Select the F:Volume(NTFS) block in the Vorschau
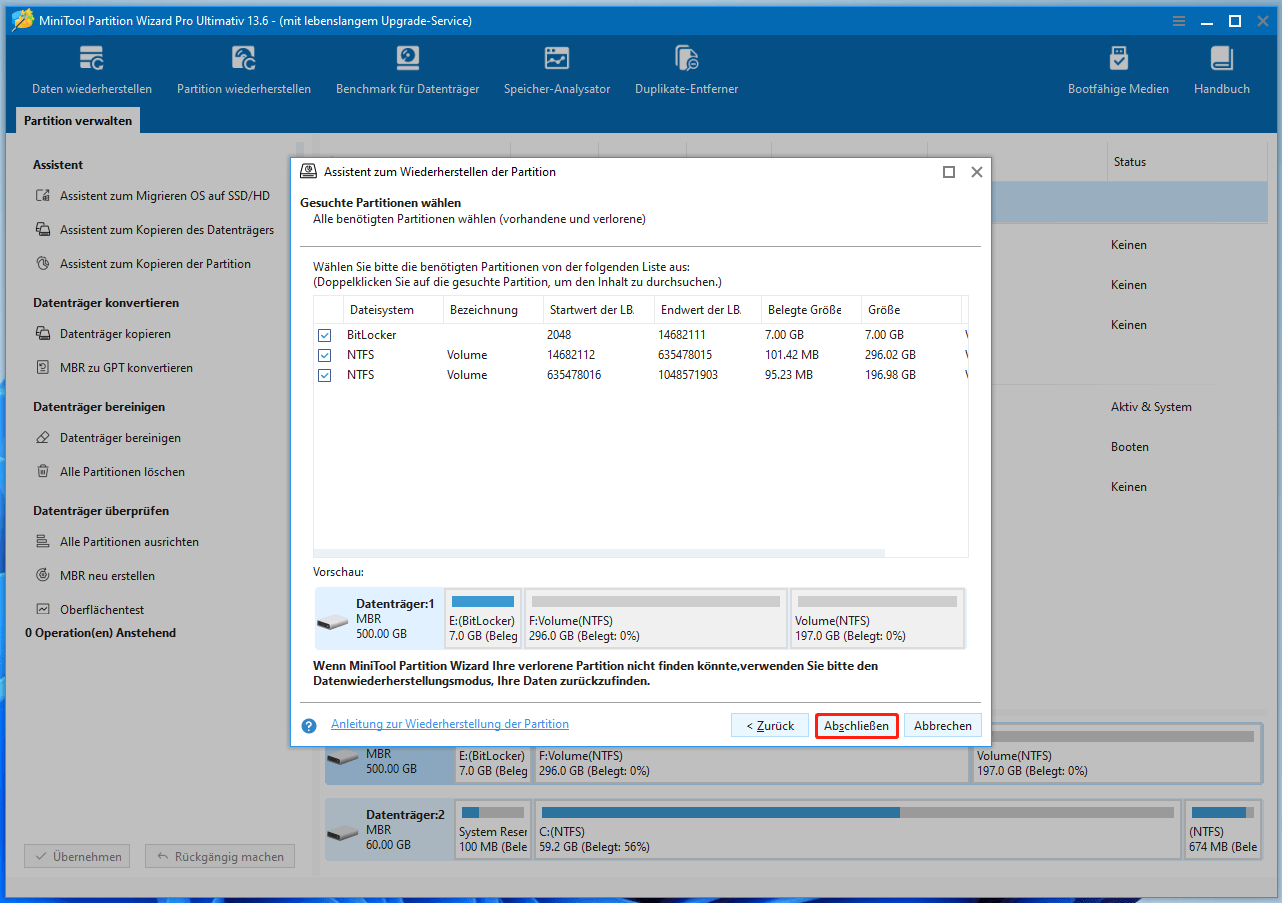Image resolution: width=1282 pixels, height=903 pixels. (655, 618)
